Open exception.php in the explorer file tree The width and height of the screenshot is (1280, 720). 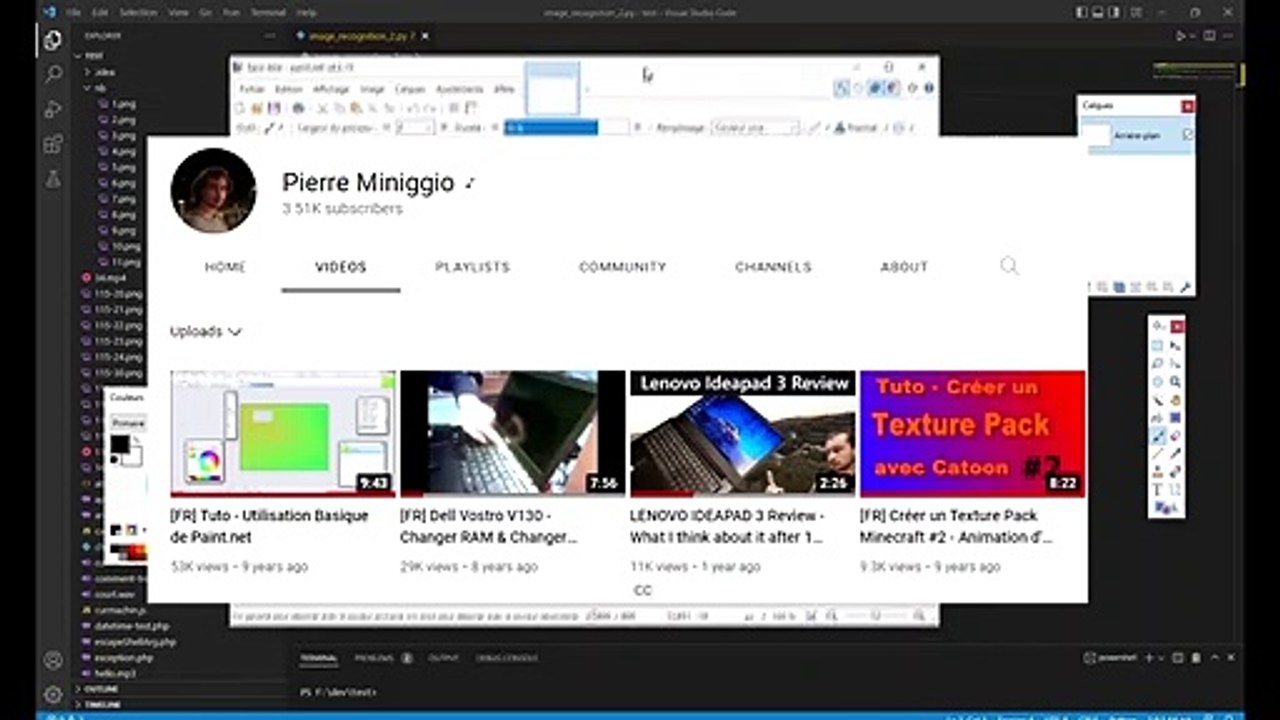(x=122, y=658)
